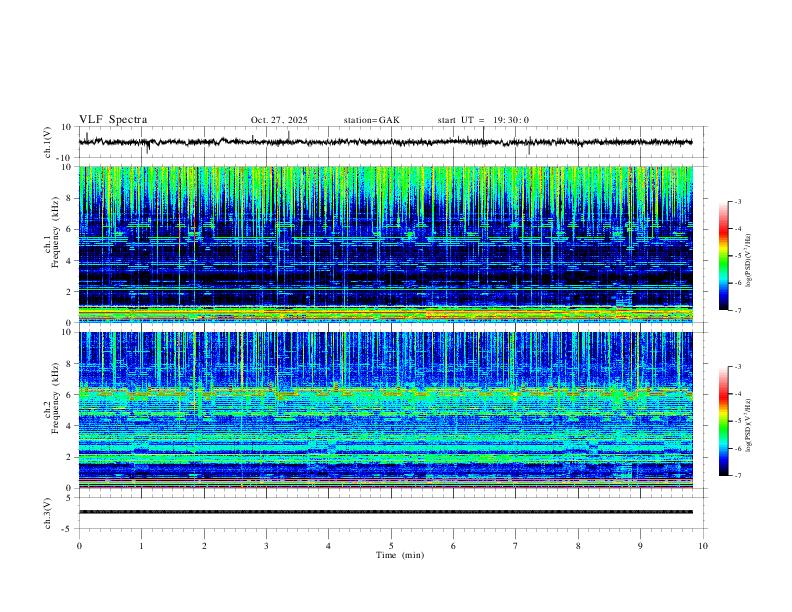Click the "5" tick on time axis
The image size is (792, 612).
pyautogui.click(x=391, y=546)
